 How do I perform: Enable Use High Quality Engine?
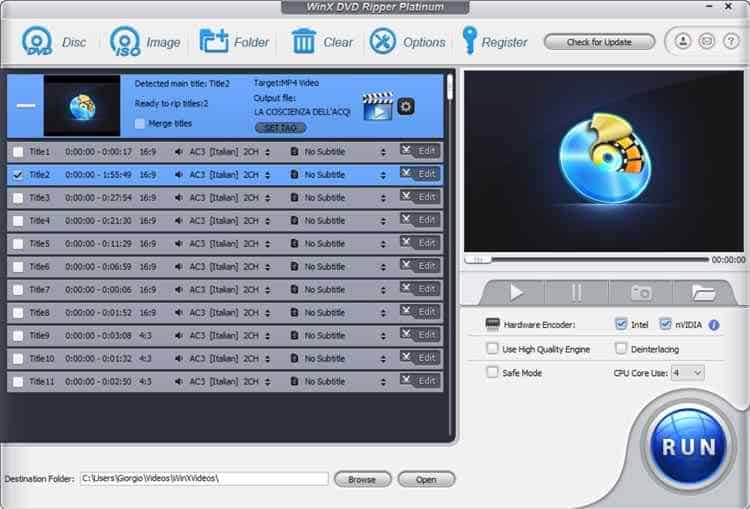click(492, 349)
